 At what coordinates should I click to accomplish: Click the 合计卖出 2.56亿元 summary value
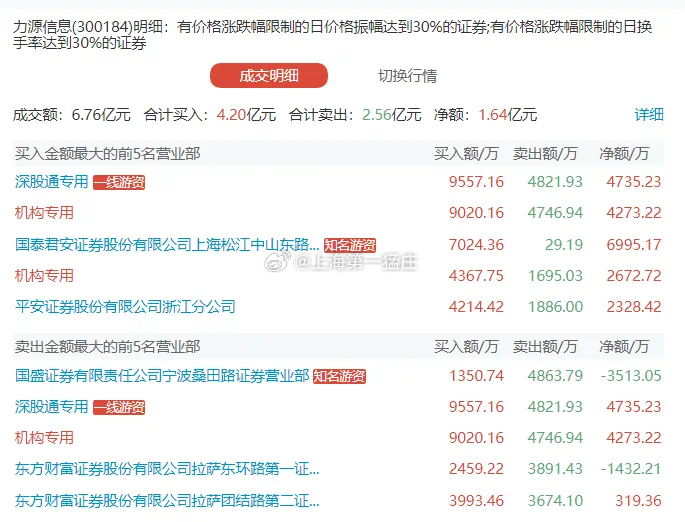(x=392, y=115)
